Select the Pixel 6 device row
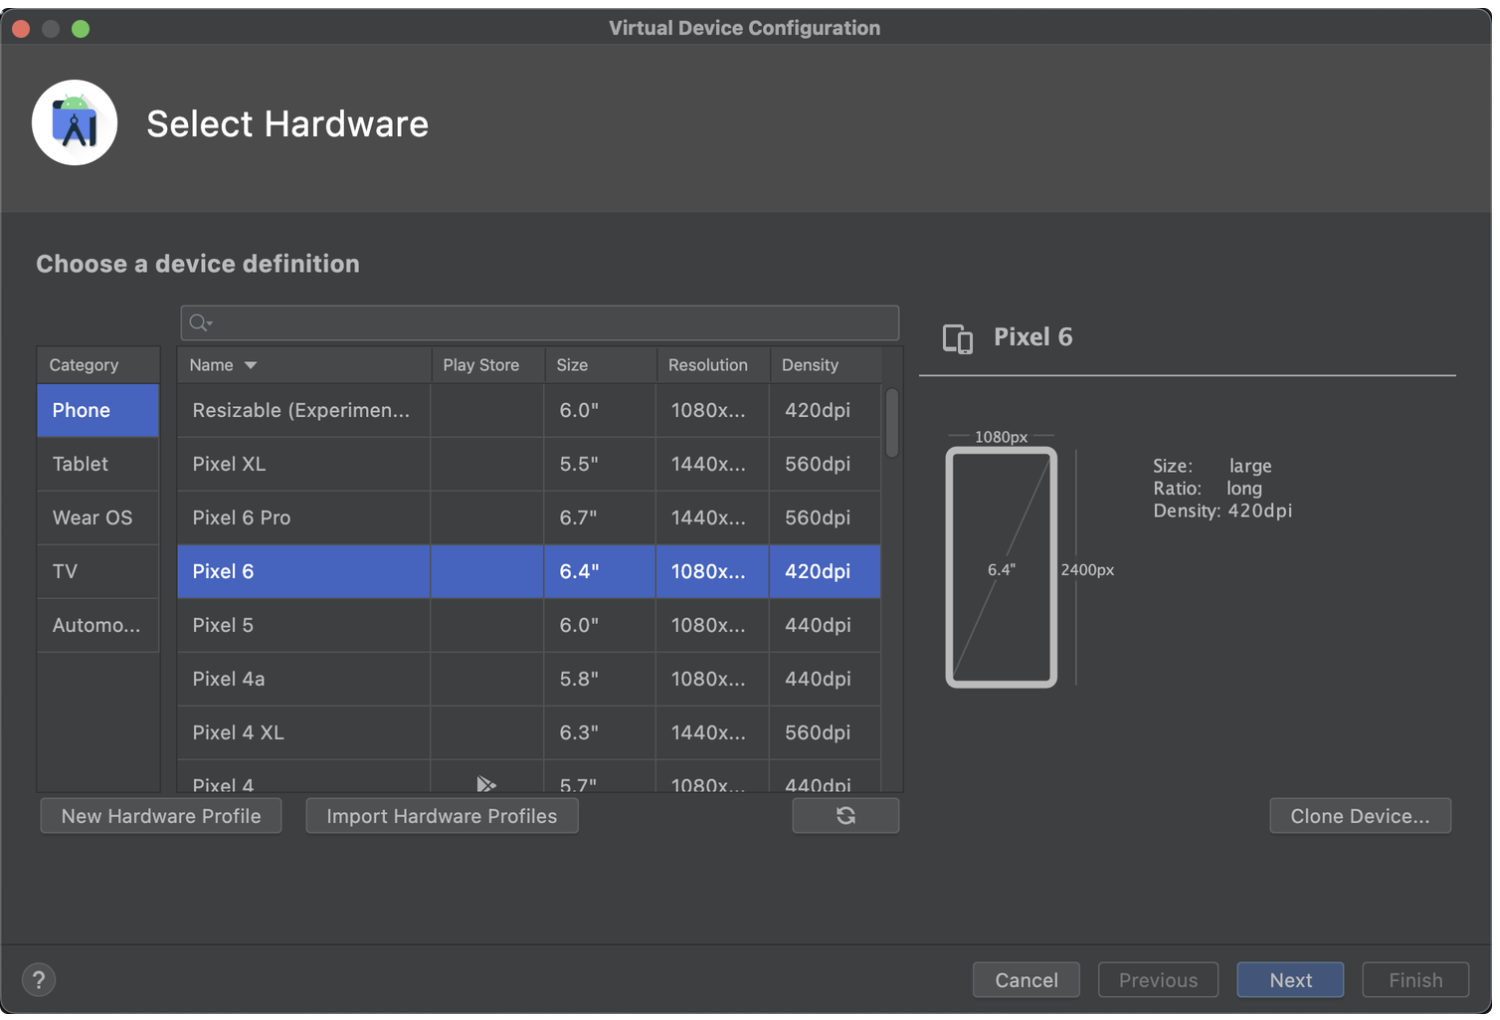Image resolution: width=1500 pixels, height=1020 pixels. tap(529, 572)
